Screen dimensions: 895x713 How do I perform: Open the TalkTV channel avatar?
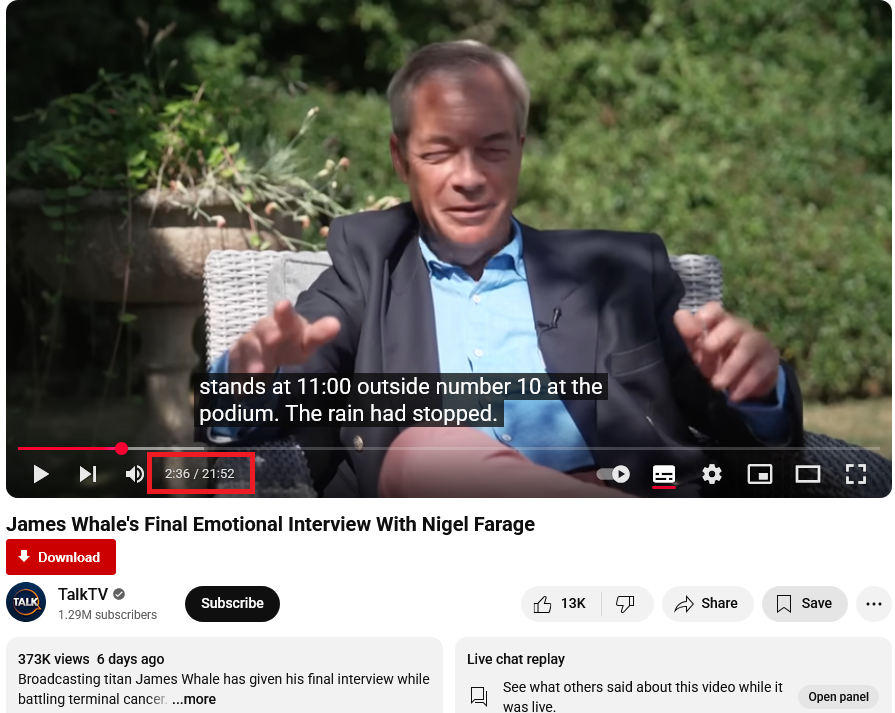[x=26, y=602]
